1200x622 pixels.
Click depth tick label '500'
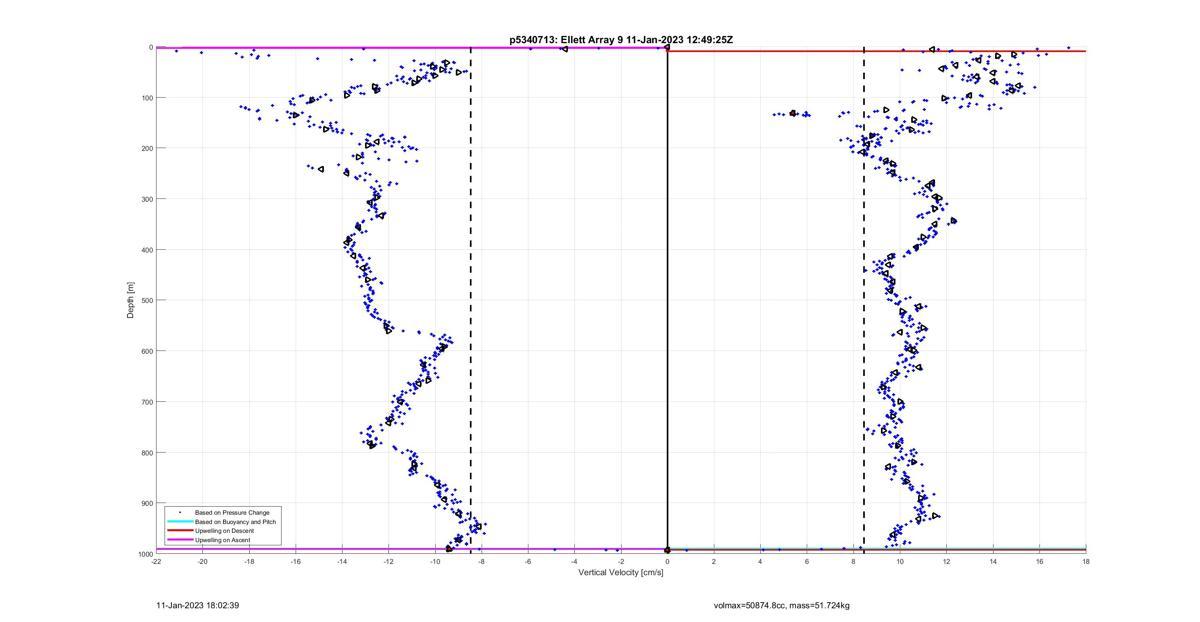tap(146, 300)
